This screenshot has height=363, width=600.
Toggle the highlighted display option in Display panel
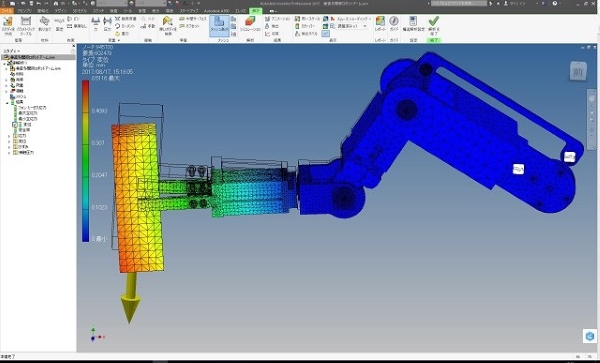[326, 34]
